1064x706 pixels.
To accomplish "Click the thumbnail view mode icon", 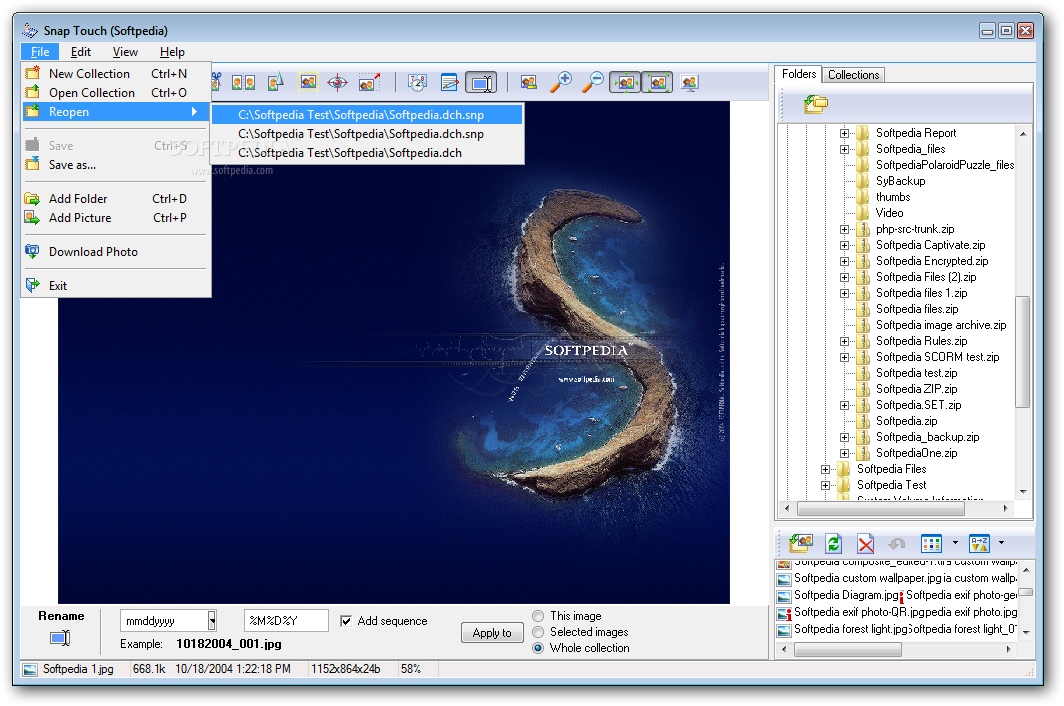I will [x=931, y=543].
